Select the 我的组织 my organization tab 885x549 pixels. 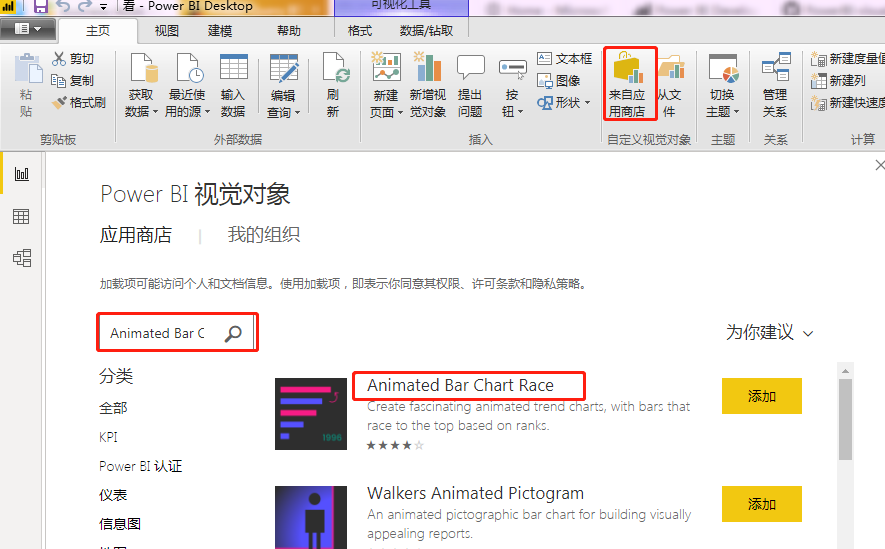(264, 235)
